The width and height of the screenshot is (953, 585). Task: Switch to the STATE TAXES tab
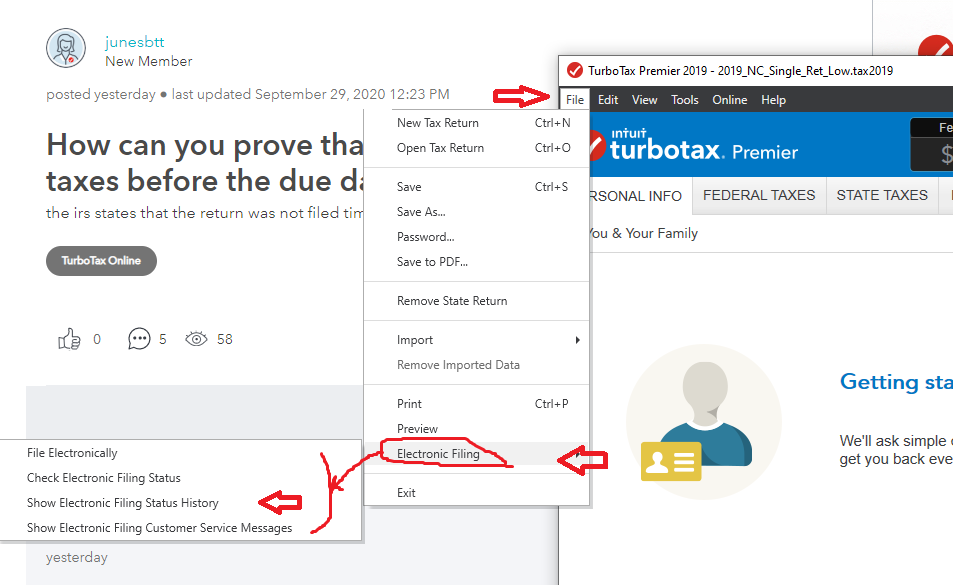[882, 195]
